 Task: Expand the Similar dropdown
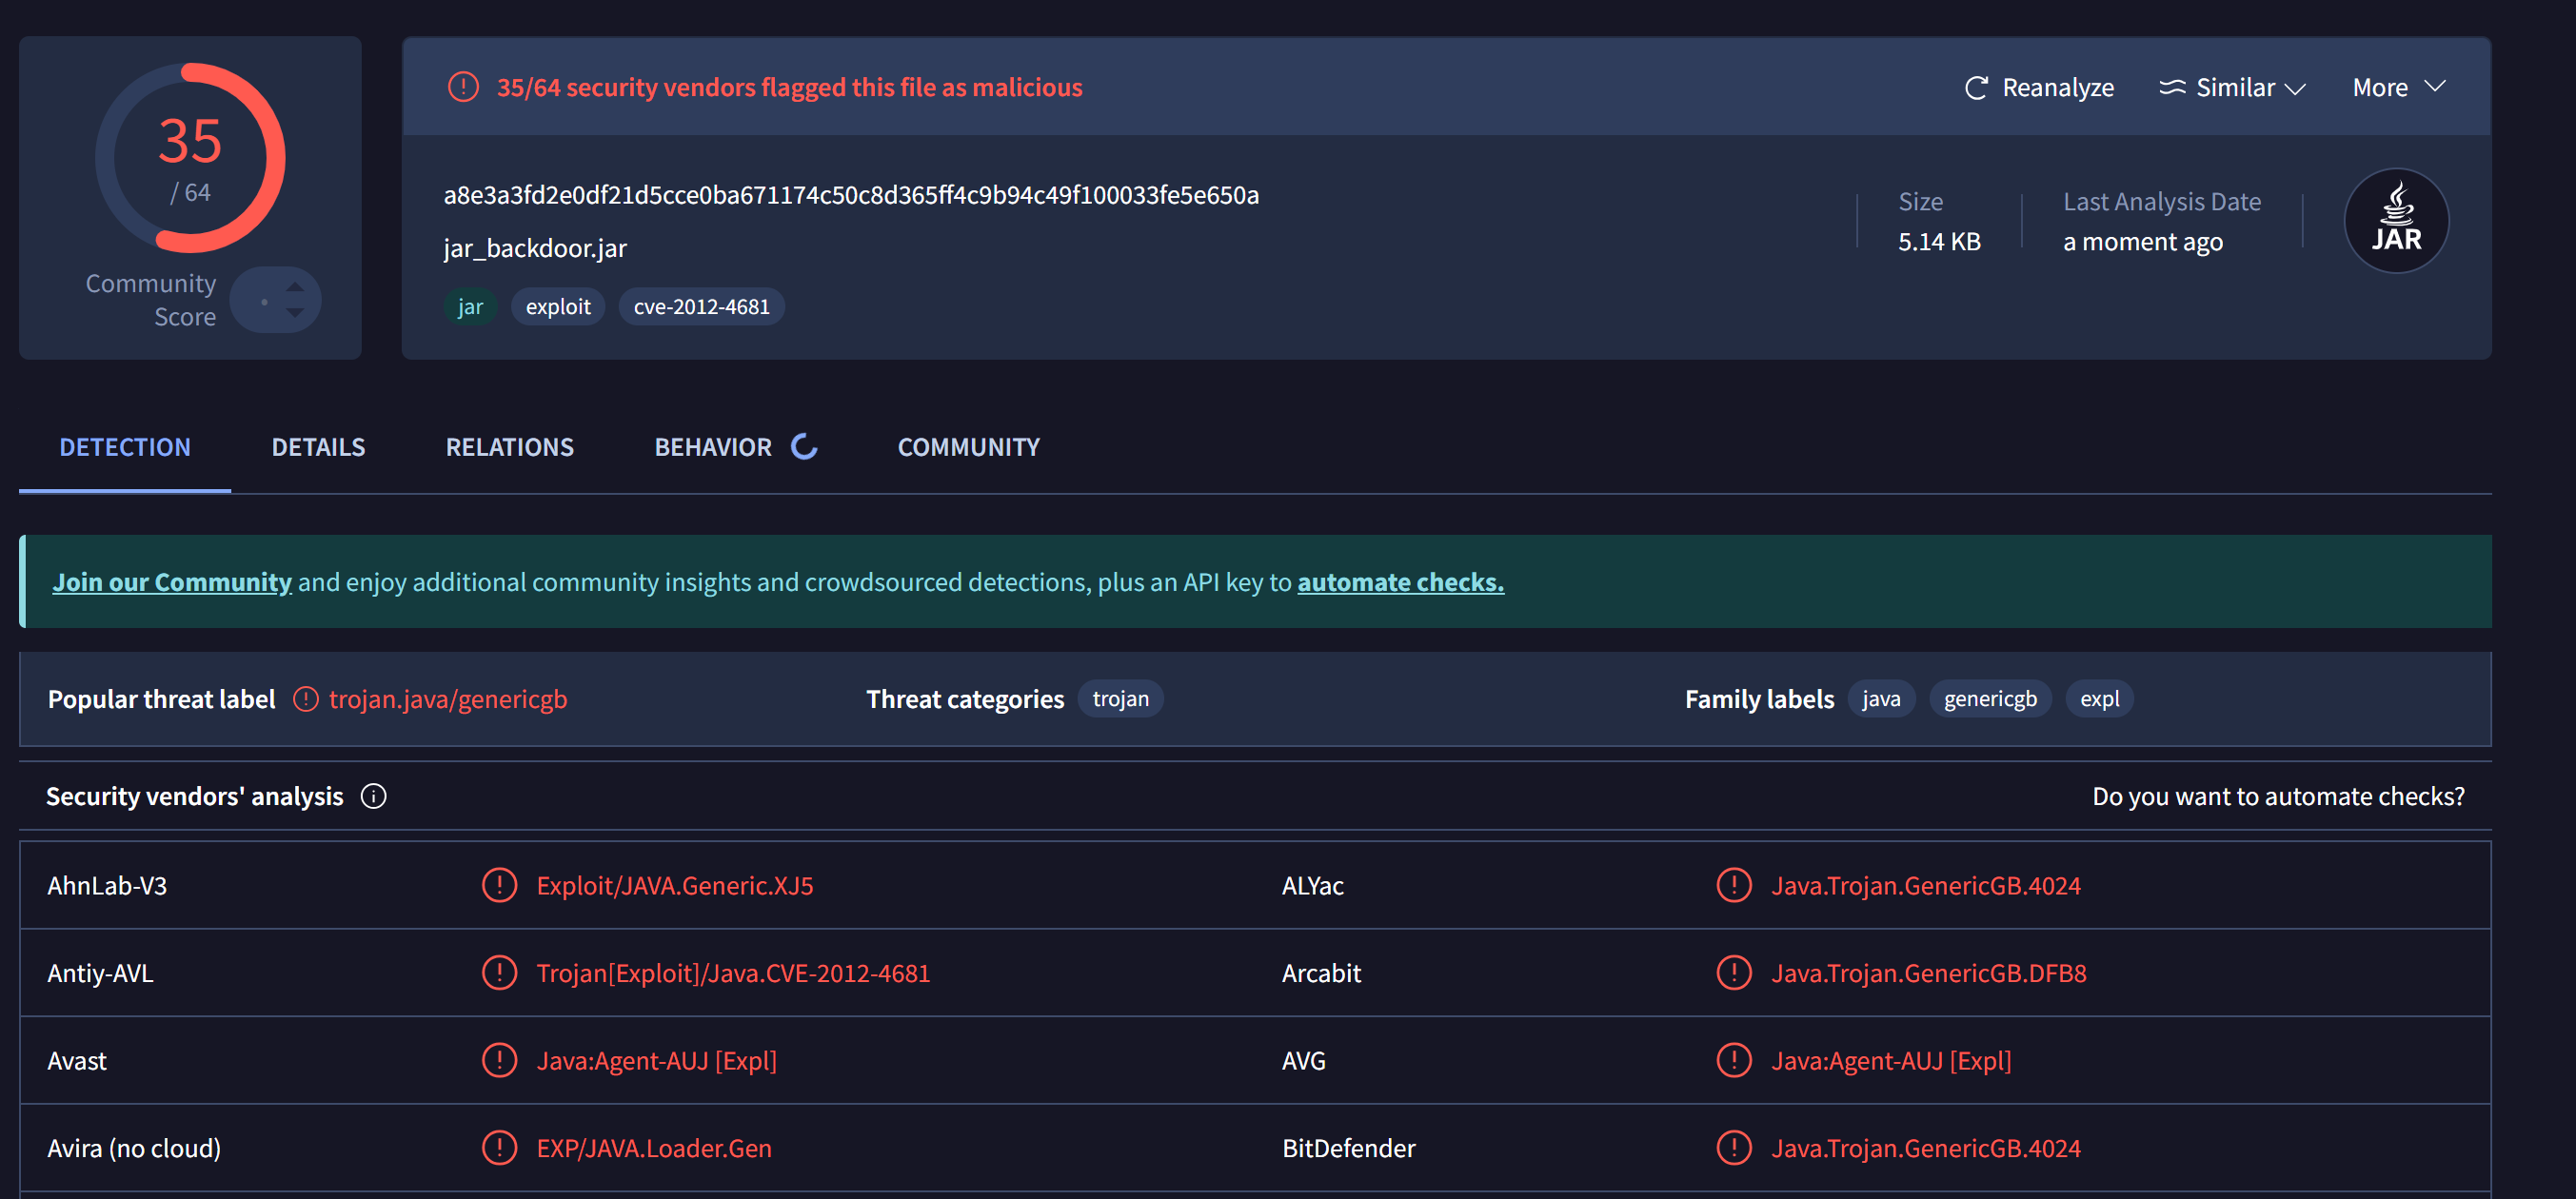(x=2232, y=88)
